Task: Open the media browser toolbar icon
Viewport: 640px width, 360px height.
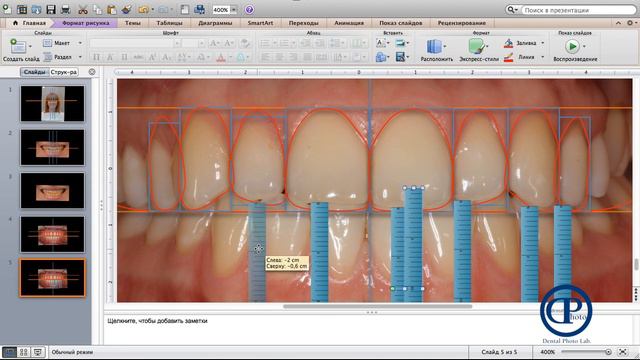Action: [x=200, y=9]
